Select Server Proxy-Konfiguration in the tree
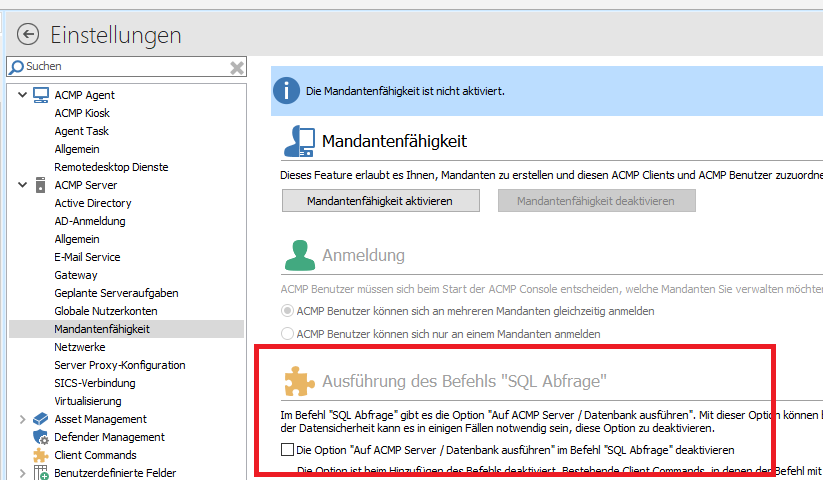Screen dimensions: 823x480 coord(120,365)
